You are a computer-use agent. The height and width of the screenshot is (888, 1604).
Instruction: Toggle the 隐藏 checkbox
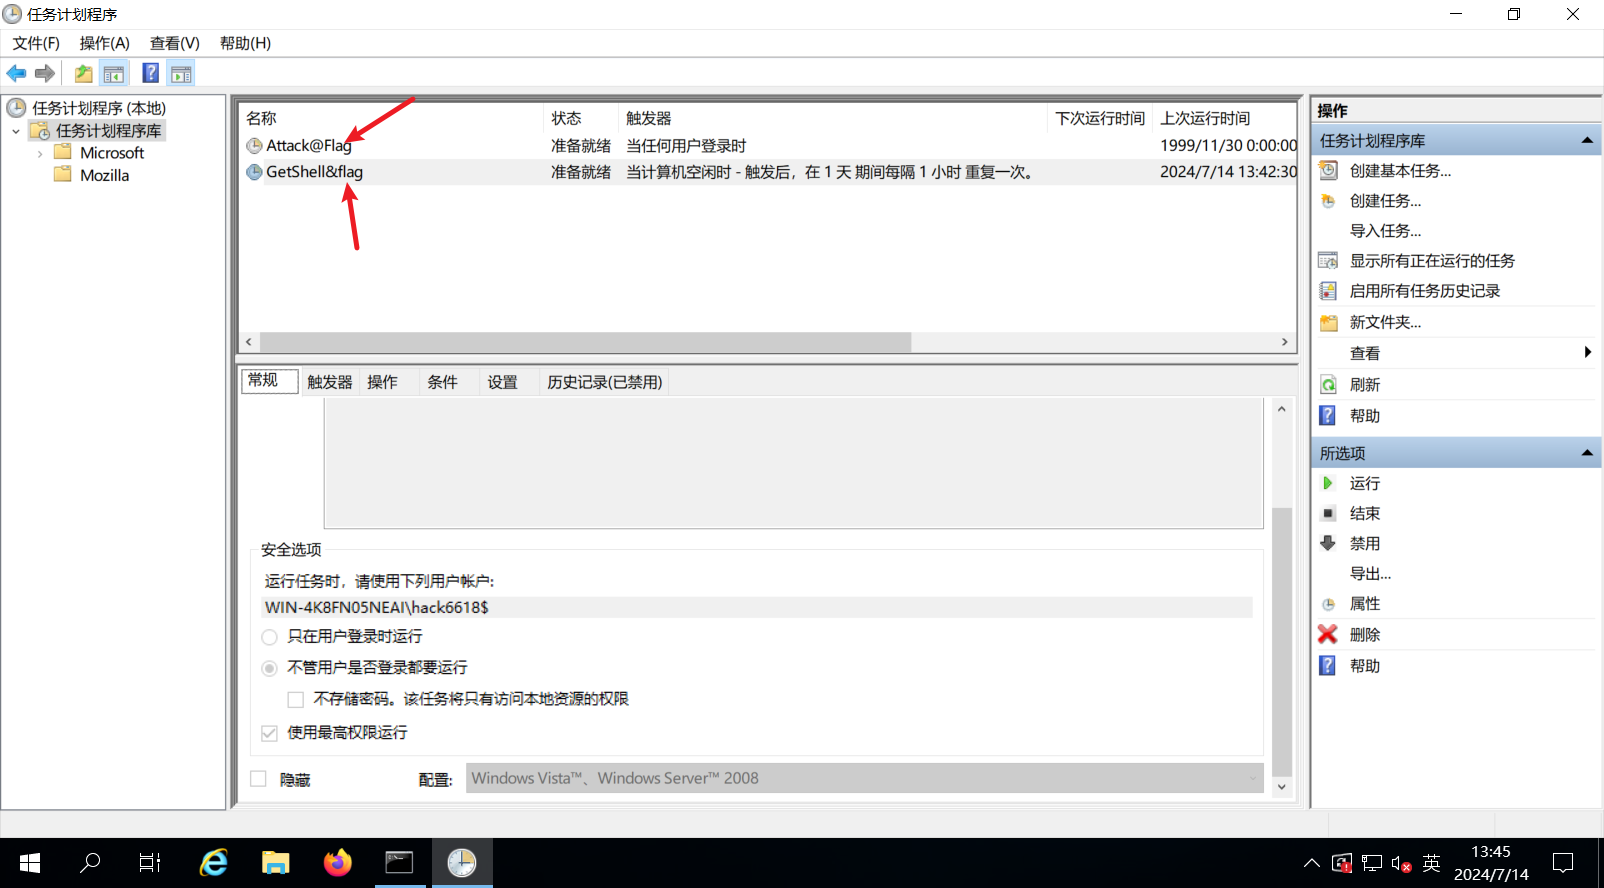point(258,779)
